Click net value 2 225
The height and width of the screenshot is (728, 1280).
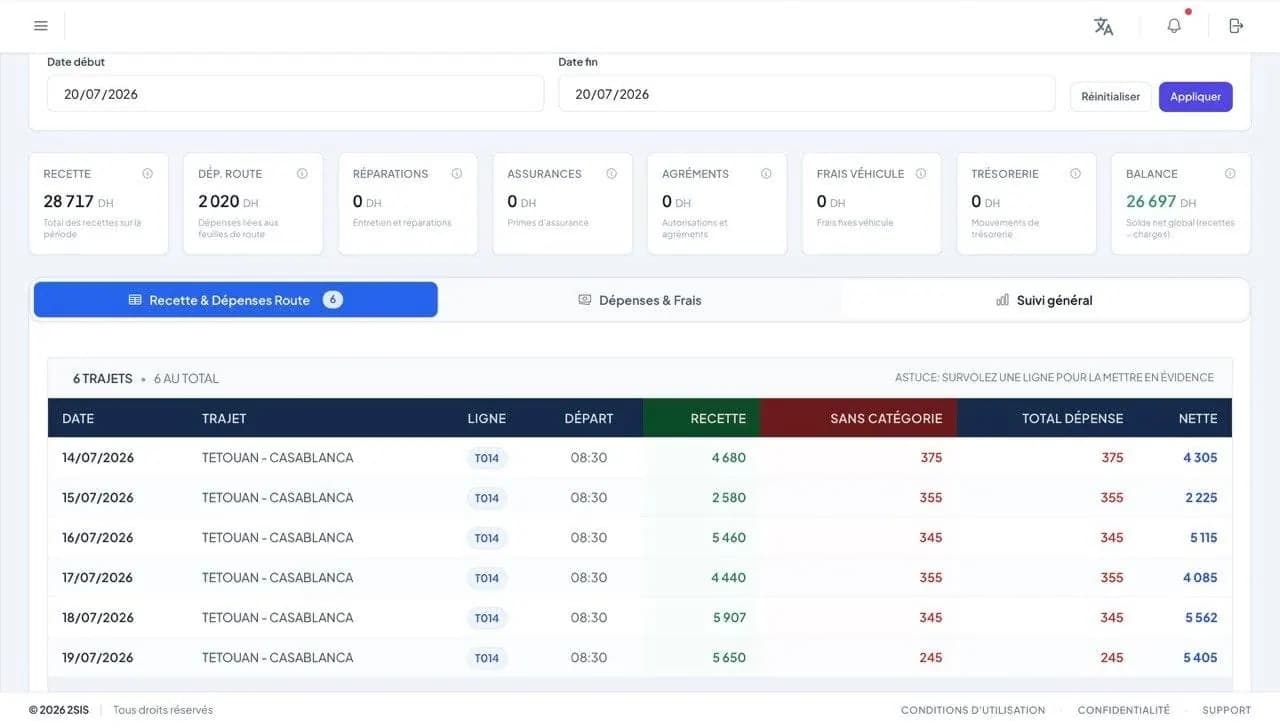click(x=1201, y=498)
